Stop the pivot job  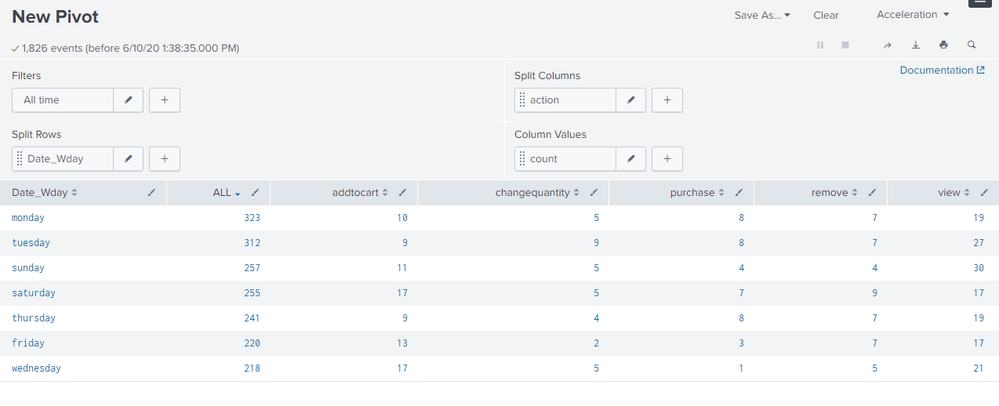pos(845,45)
